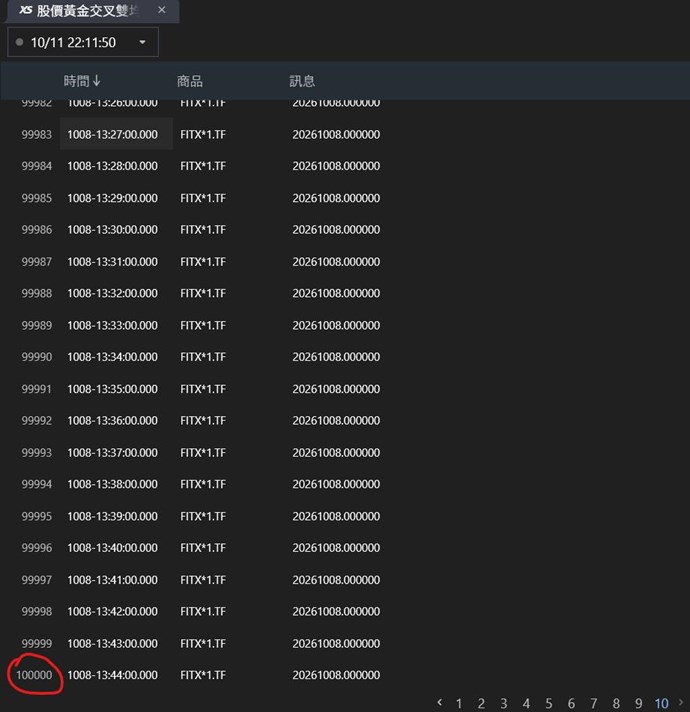Click the status dot beside 10/11 22:11:50

[19, 42]
